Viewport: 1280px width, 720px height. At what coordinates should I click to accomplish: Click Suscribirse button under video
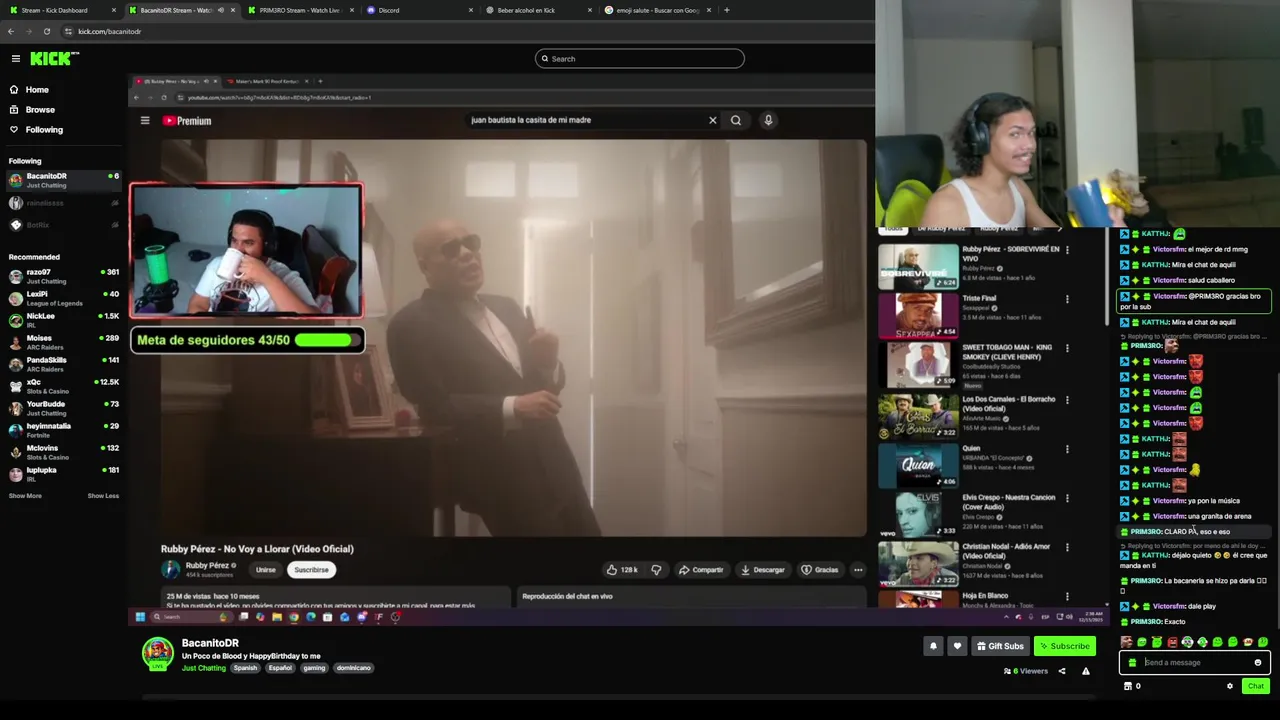click(311, 570)
